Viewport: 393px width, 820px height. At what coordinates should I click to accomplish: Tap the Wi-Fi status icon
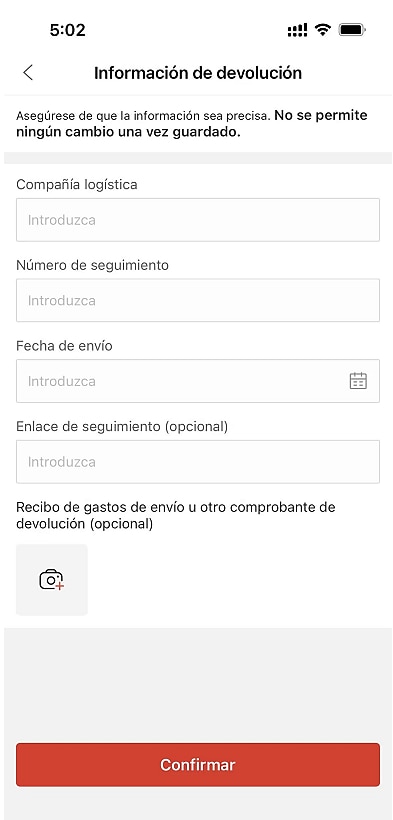click(323, 30)
